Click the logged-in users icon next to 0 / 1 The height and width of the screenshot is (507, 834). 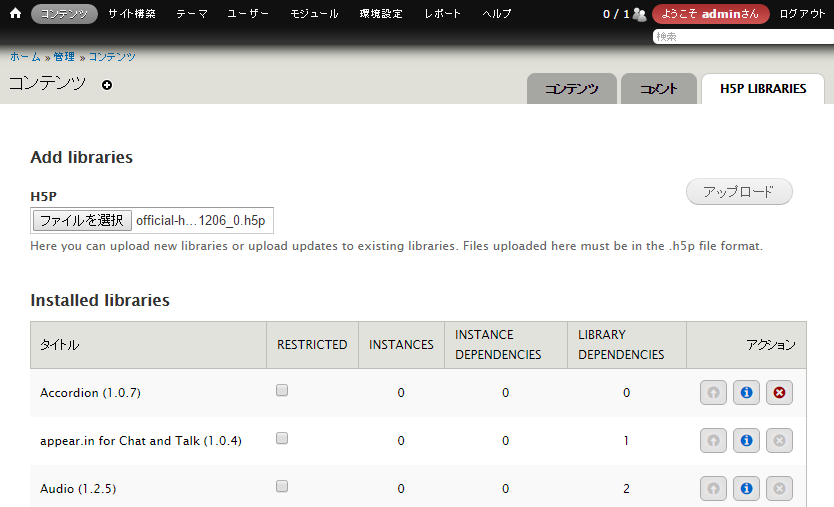pyautogui.click(x=640, y=14)
